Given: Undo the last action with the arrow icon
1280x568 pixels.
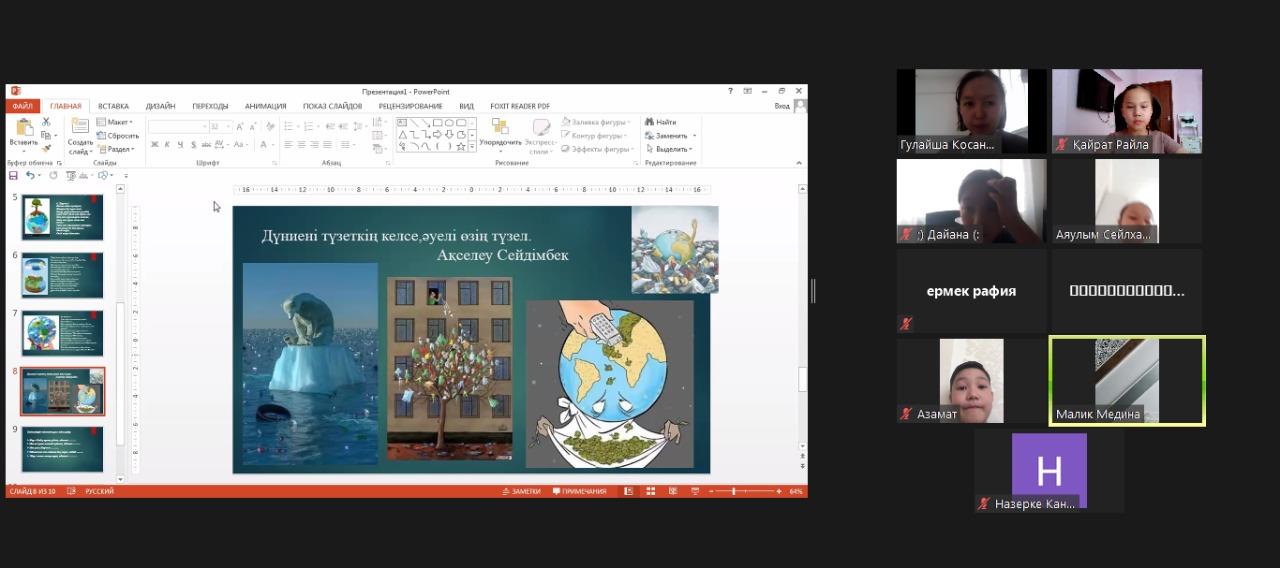Looking at the screenshot, I should [31, 175].
